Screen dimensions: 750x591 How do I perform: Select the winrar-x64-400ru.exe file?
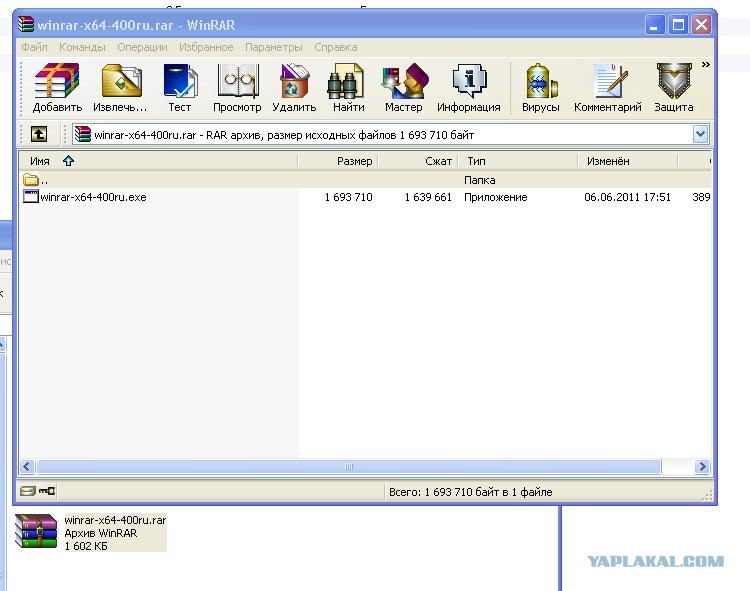pyautogui.click(x=93, y=197)
